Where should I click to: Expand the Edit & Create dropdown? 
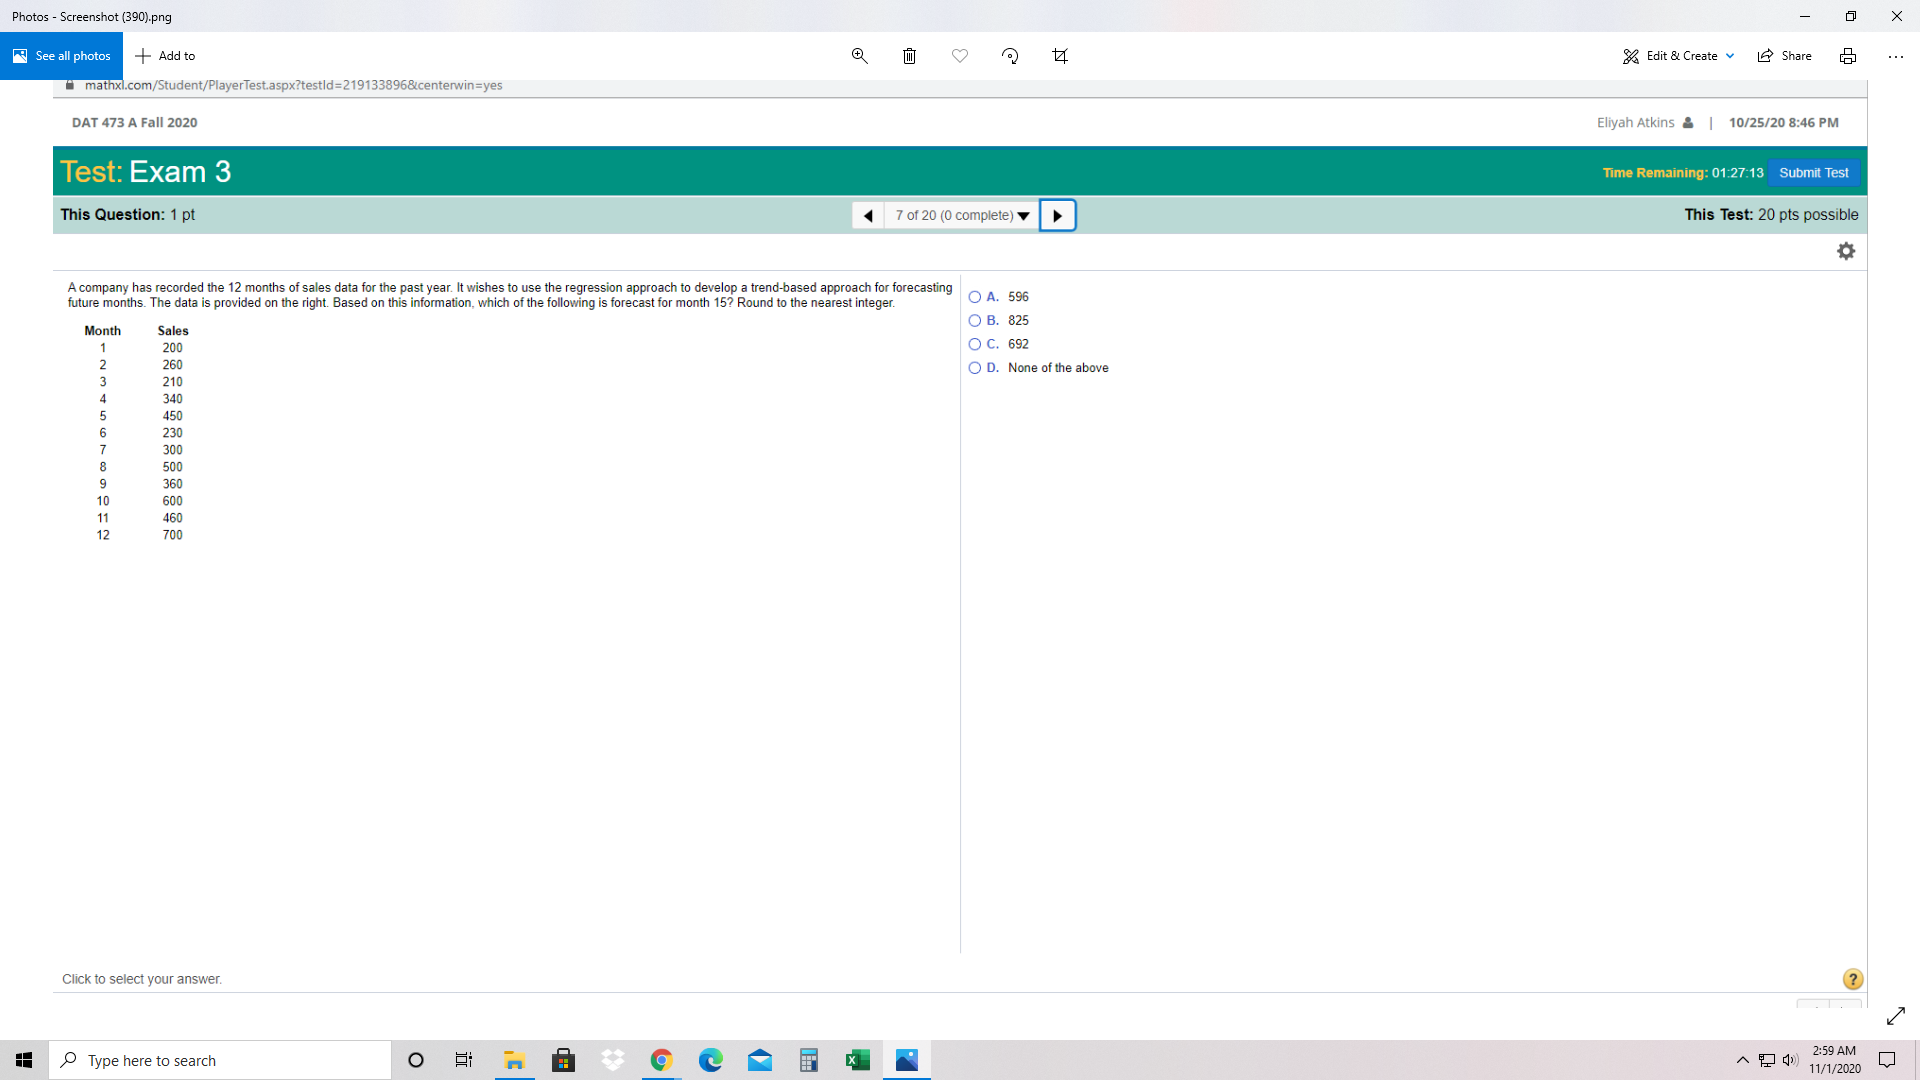[1679, 56]
